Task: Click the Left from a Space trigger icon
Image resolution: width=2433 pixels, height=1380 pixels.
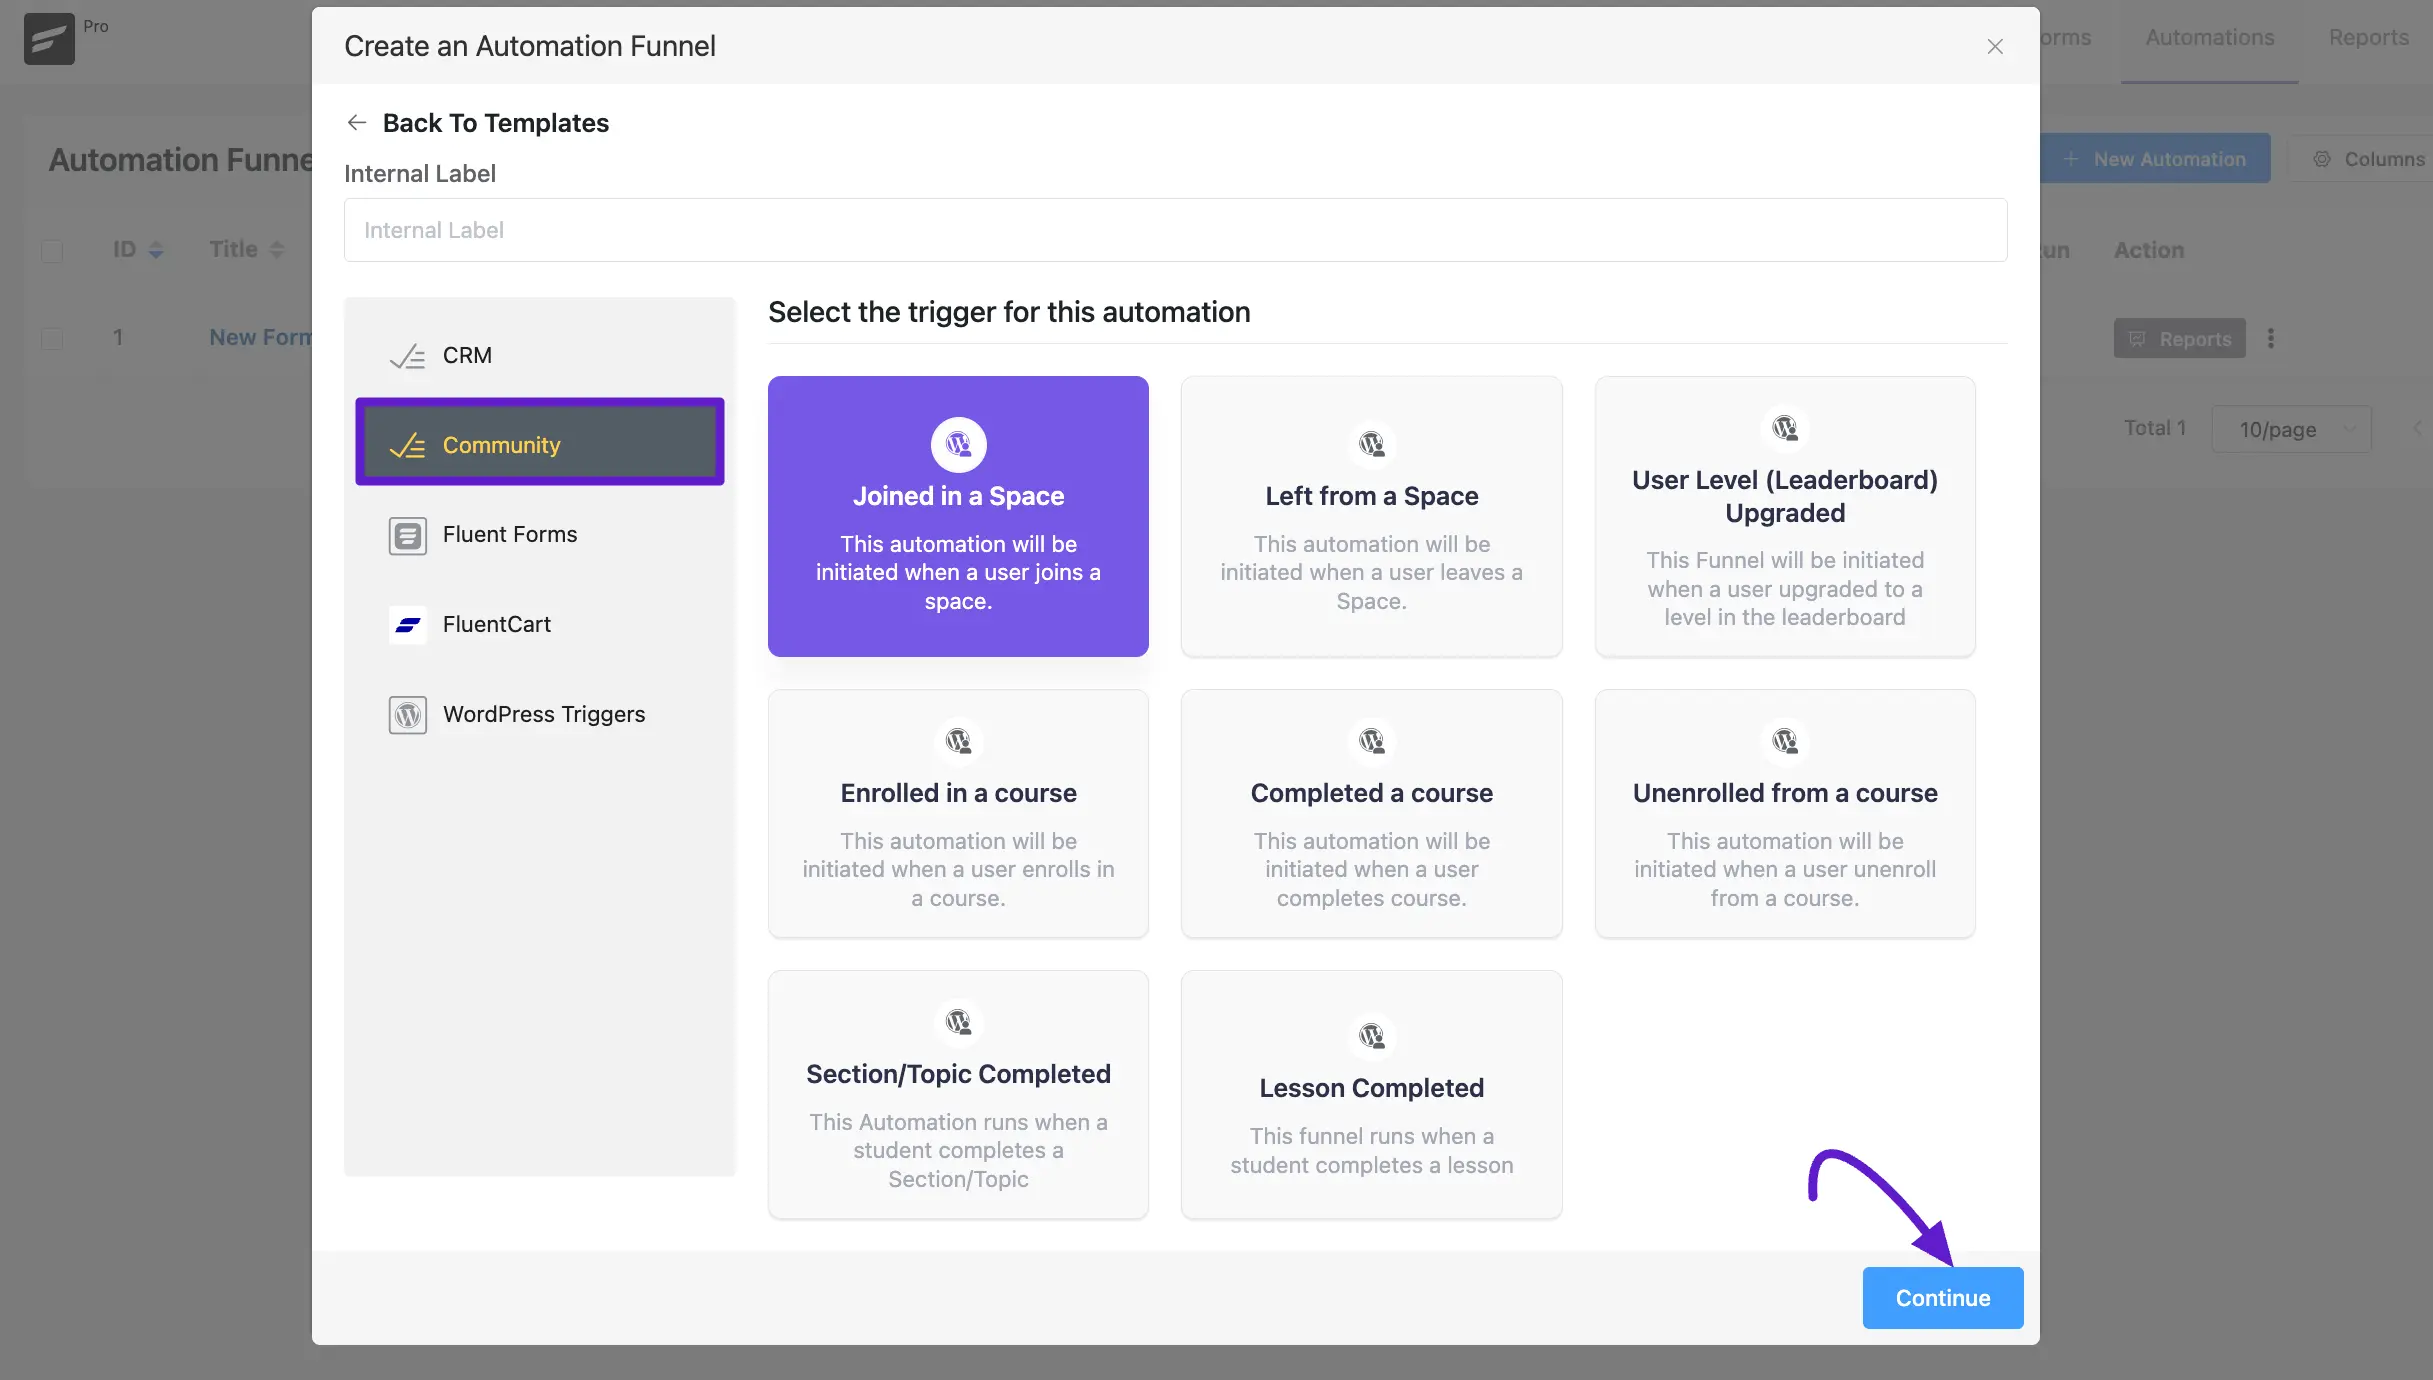Action: (1371, 444)
